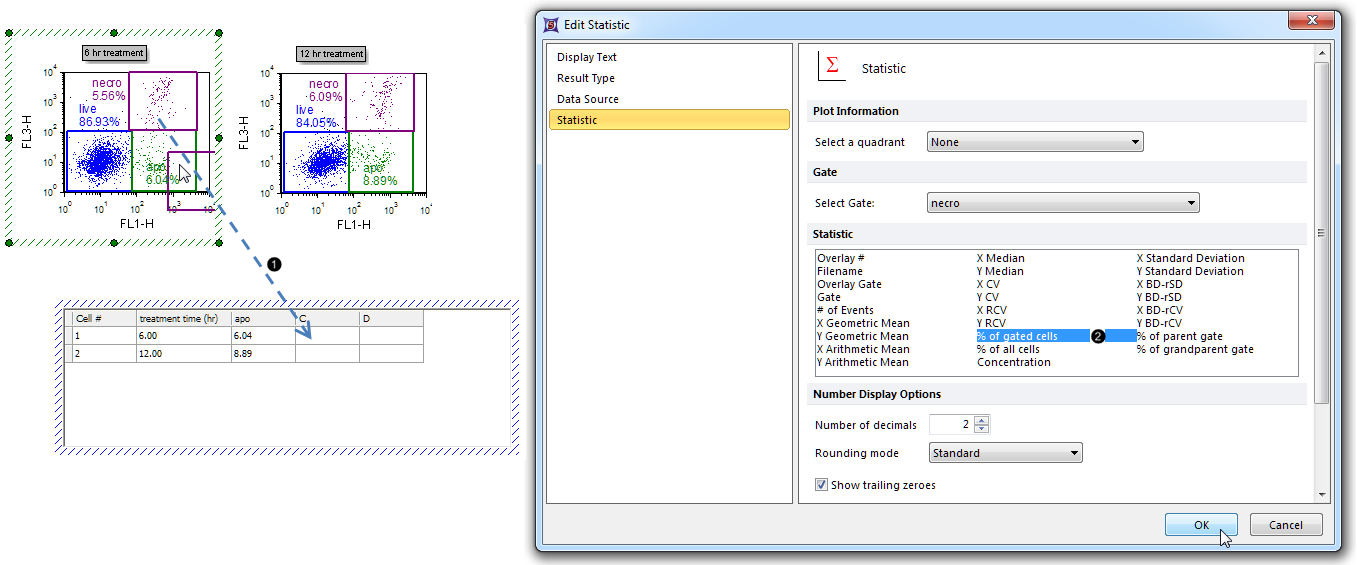The image size is (1358, 565).
Task: Close the Edit Statistic dialog
Action: pos(1311,24)
